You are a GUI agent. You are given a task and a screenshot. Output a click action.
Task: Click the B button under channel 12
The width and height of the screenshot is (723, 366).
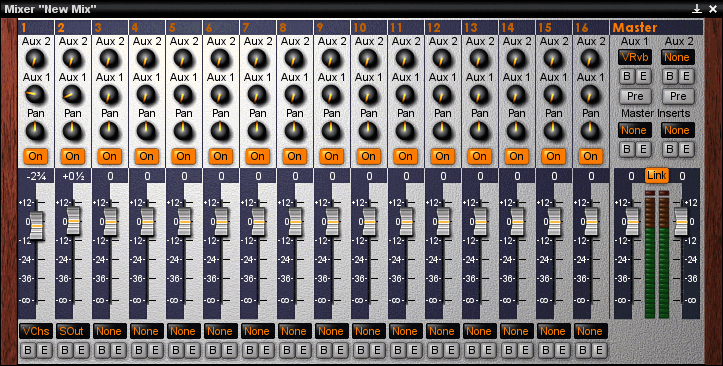435,350
